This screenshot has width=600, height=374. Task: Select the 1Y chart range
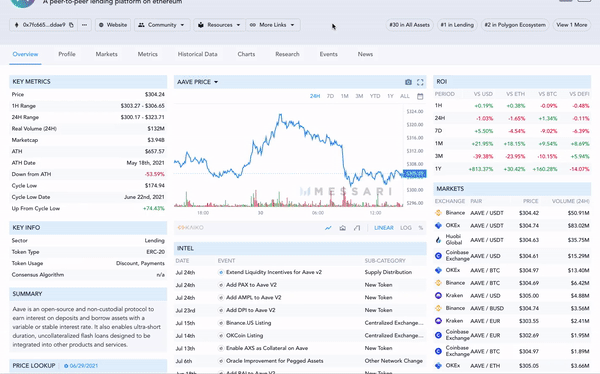390,96
